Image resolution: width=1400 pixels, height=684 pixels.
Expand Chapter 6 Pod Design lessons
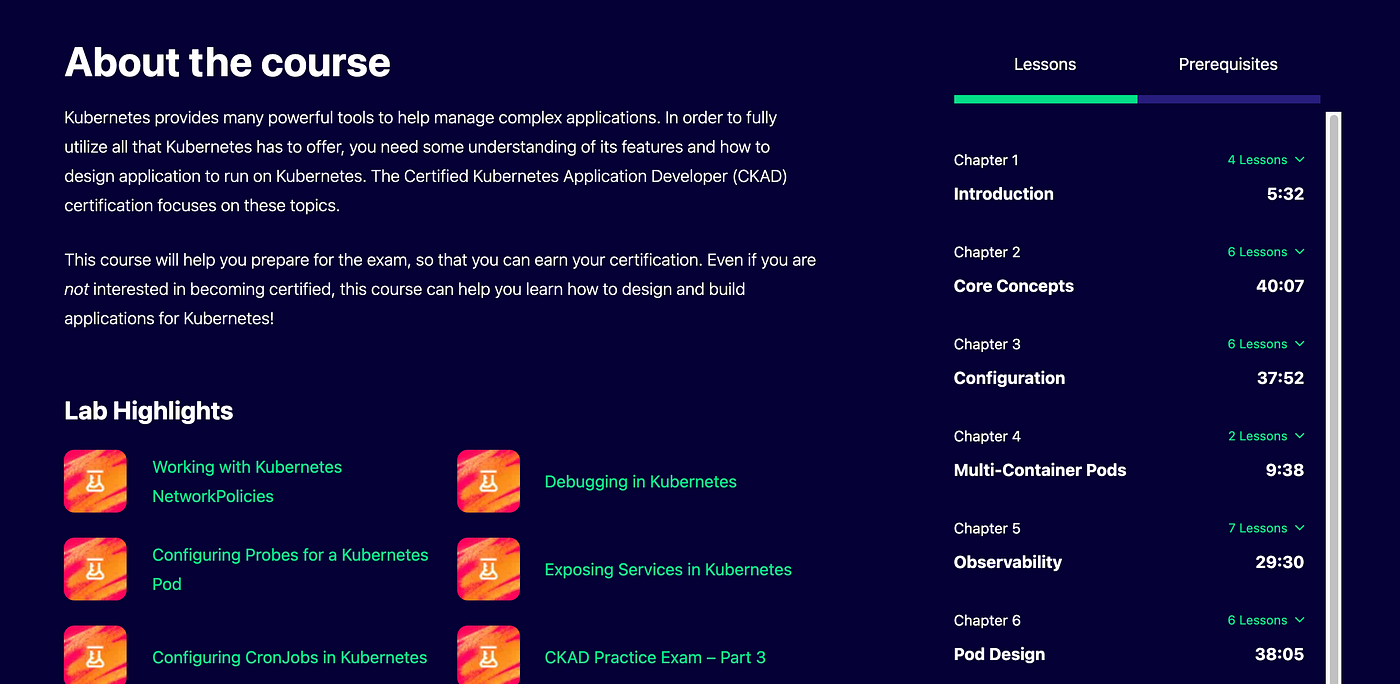[1266, 620]
